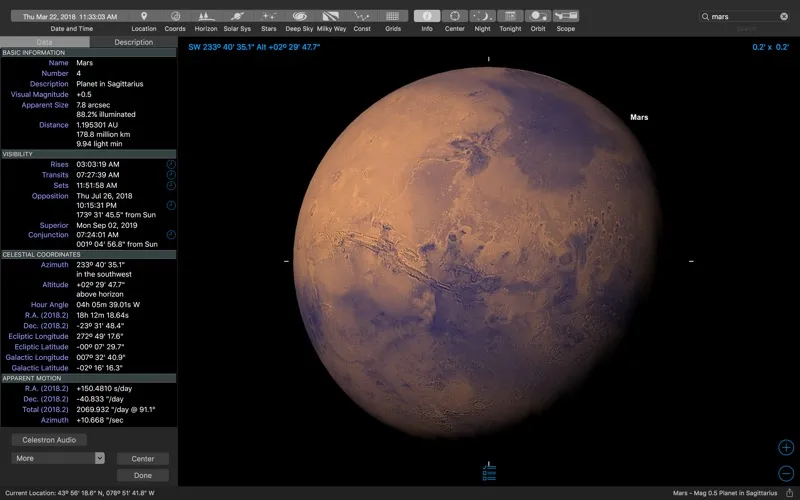Toggle Night vision mode

(482, 17)
